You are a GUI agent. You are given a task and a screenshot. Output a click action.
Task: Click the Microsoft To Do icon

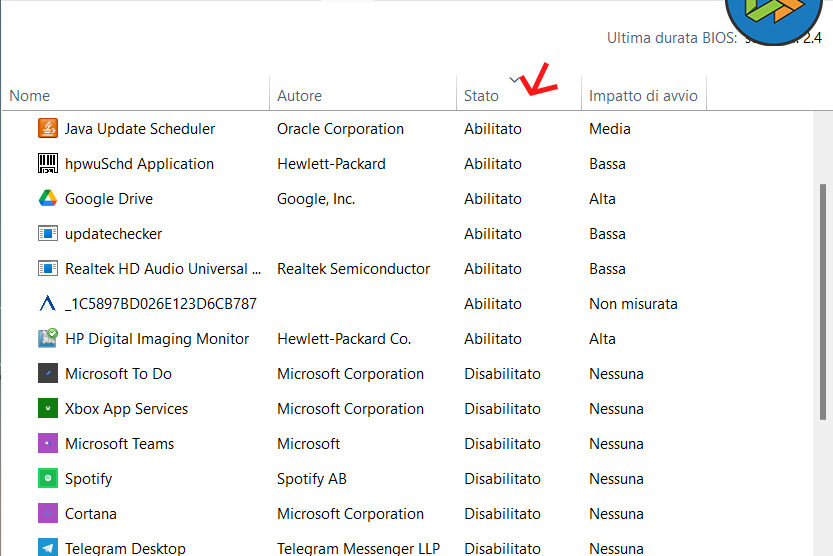pos(48,374)
